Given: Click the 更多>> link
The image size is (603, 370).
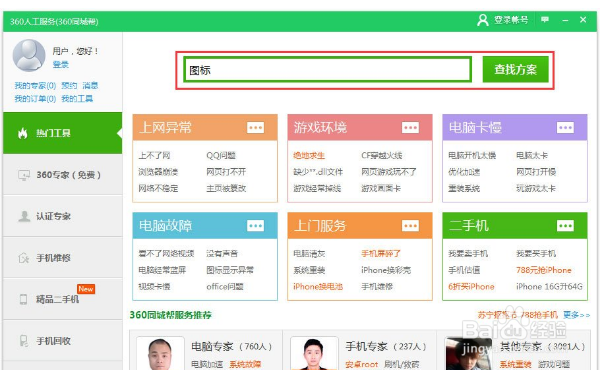Looking at the screenshot, I should 576,315.
